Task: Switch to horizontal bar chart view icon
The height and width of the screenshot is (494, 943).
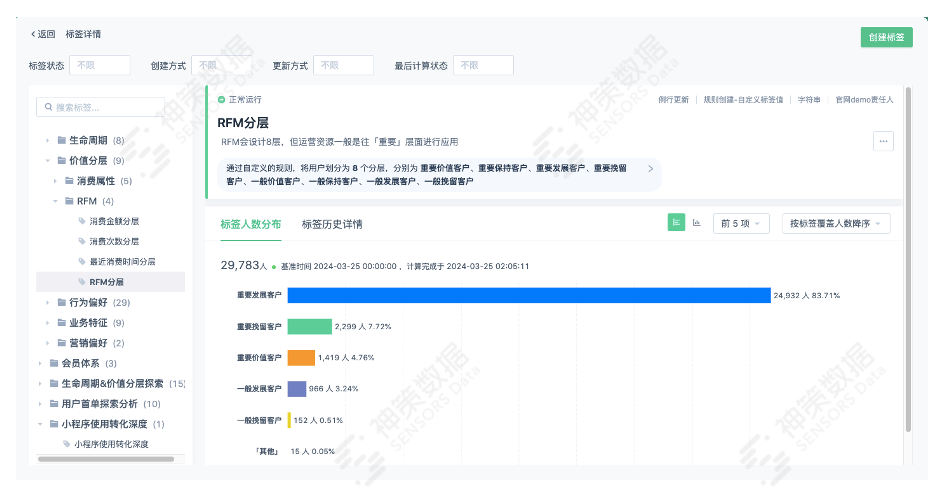Action: 676,223
